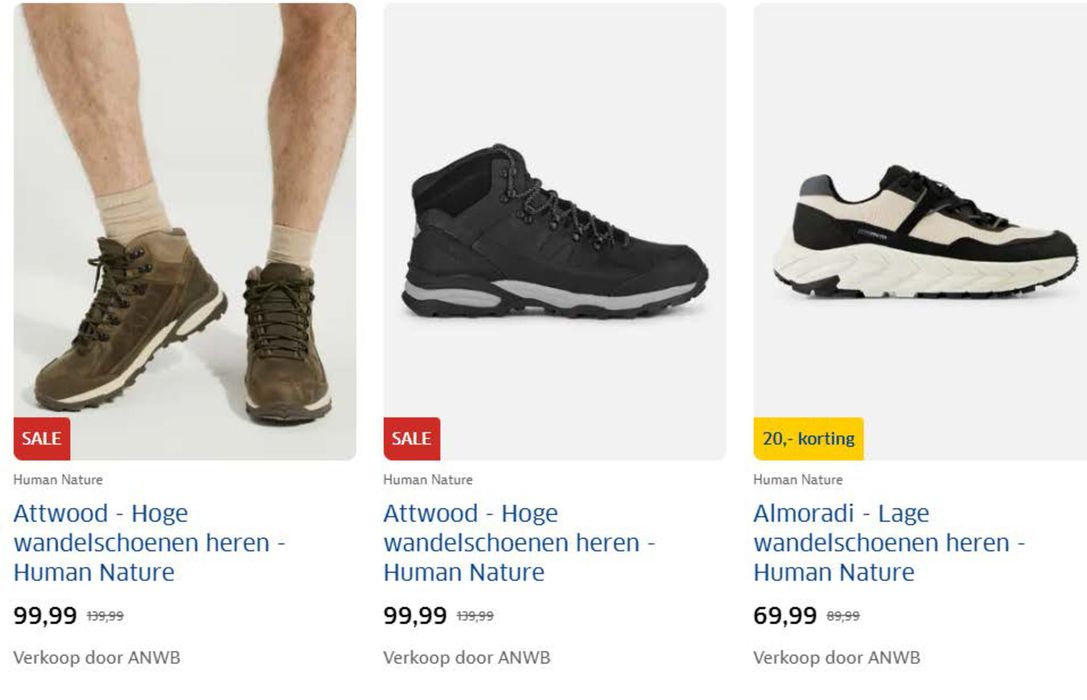The height and width of the screenshot is (700, 1087).
Task: Click the 99,99 price of black Attwood boot
Action: (415, 615)
